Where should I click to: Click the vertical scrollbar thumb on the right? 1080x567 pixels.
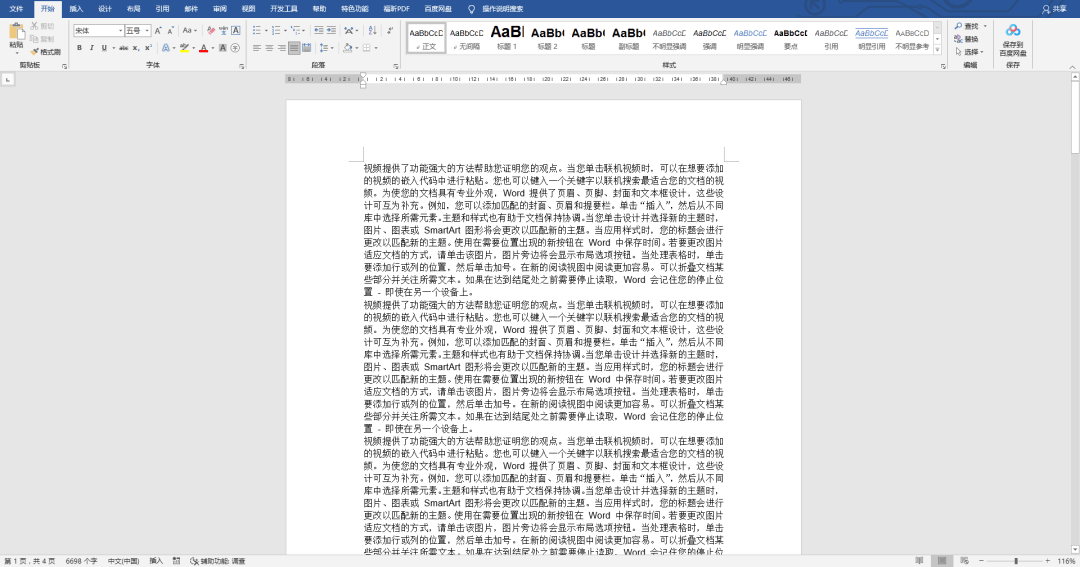1075,117
